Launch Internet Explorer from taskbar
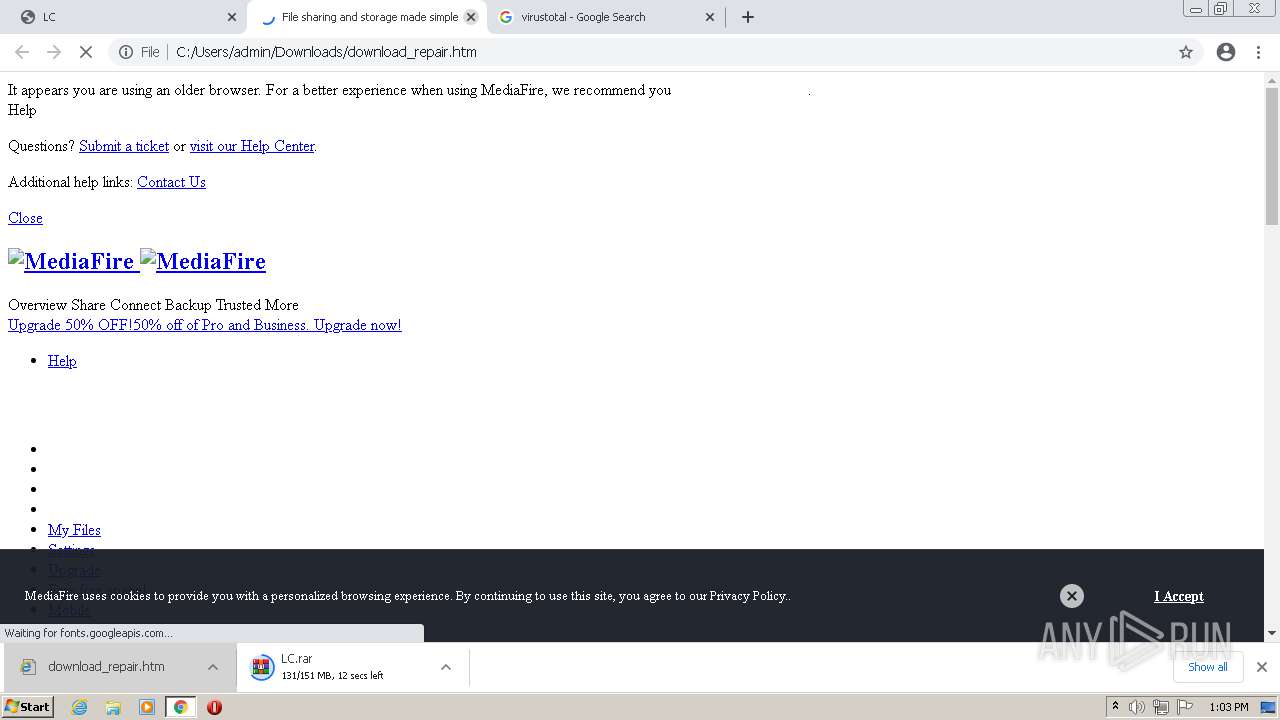 [80, 707]
